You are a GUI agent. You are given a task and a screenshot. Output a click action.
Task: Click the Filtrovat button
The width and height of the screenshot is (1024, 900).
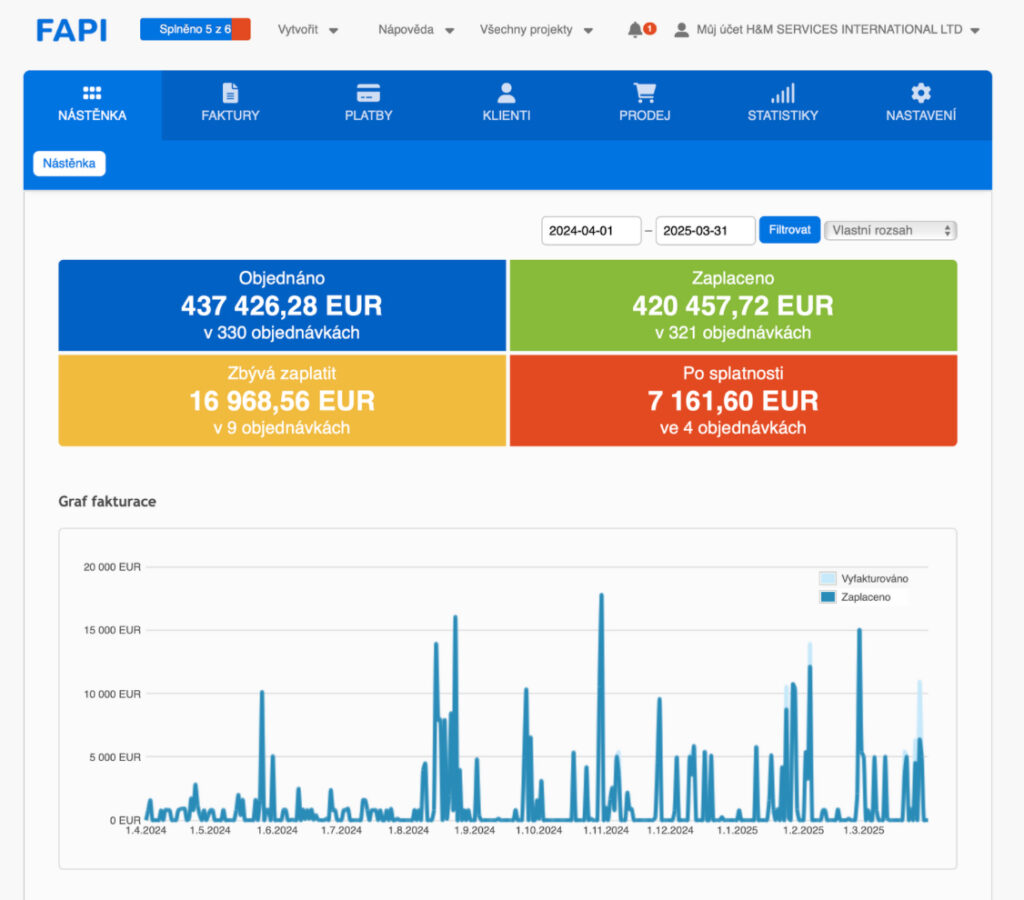tap(790, 230)
